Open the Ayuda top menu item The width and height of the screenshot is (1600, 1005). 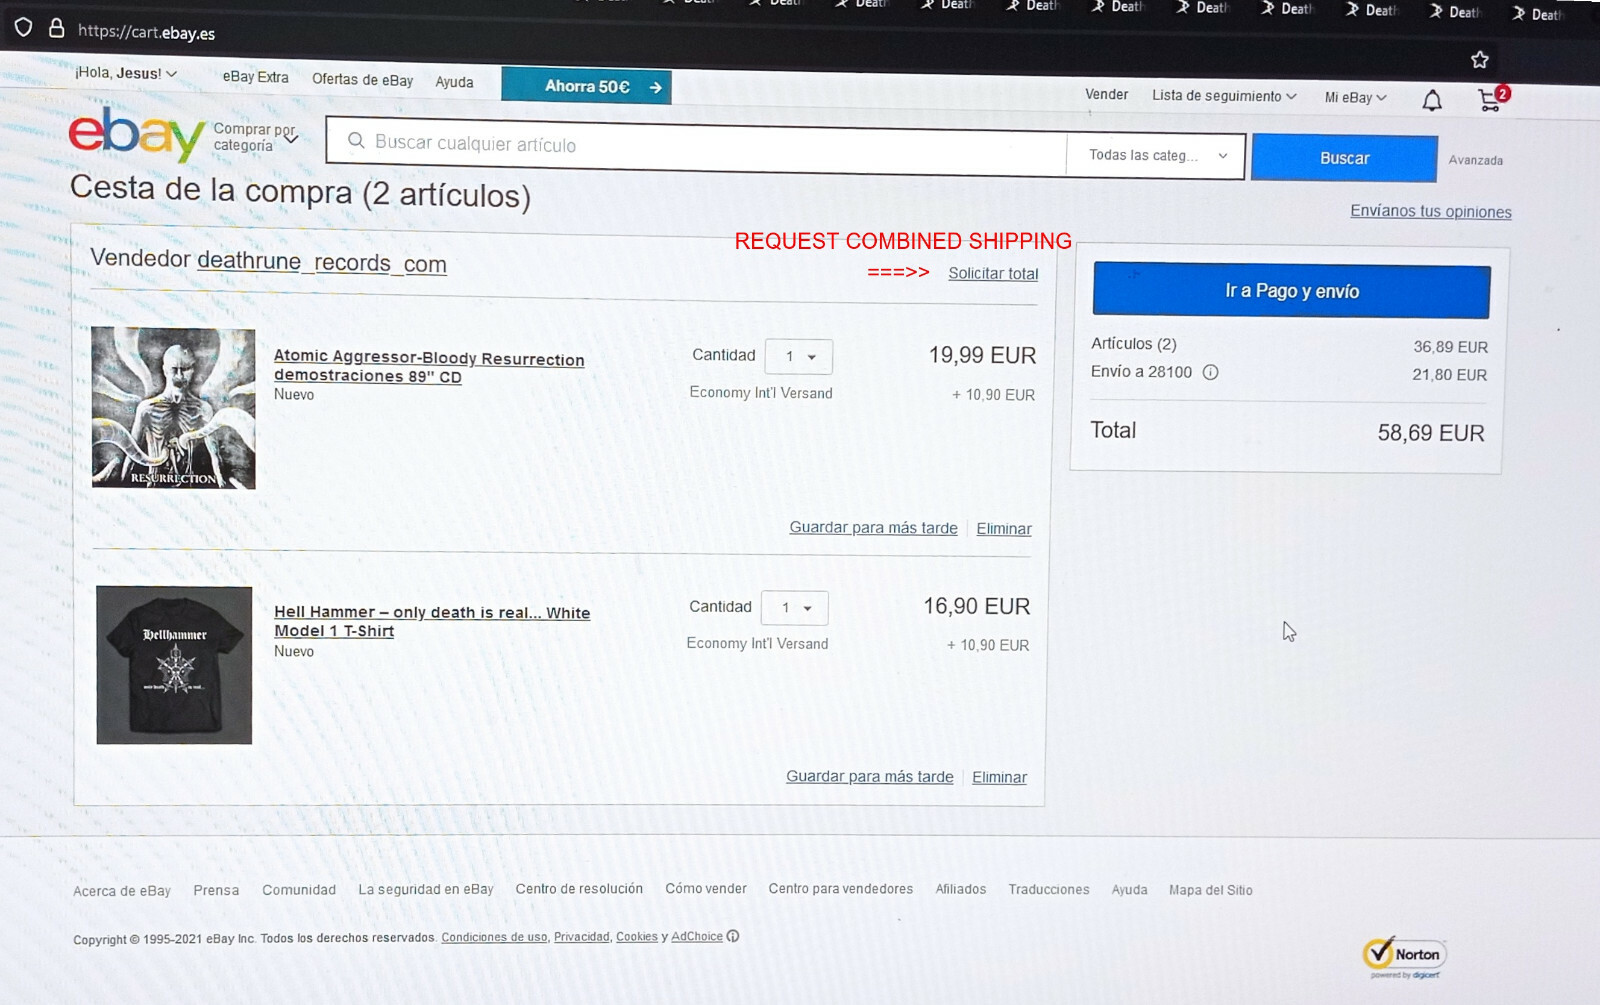(x=454, y=82)
